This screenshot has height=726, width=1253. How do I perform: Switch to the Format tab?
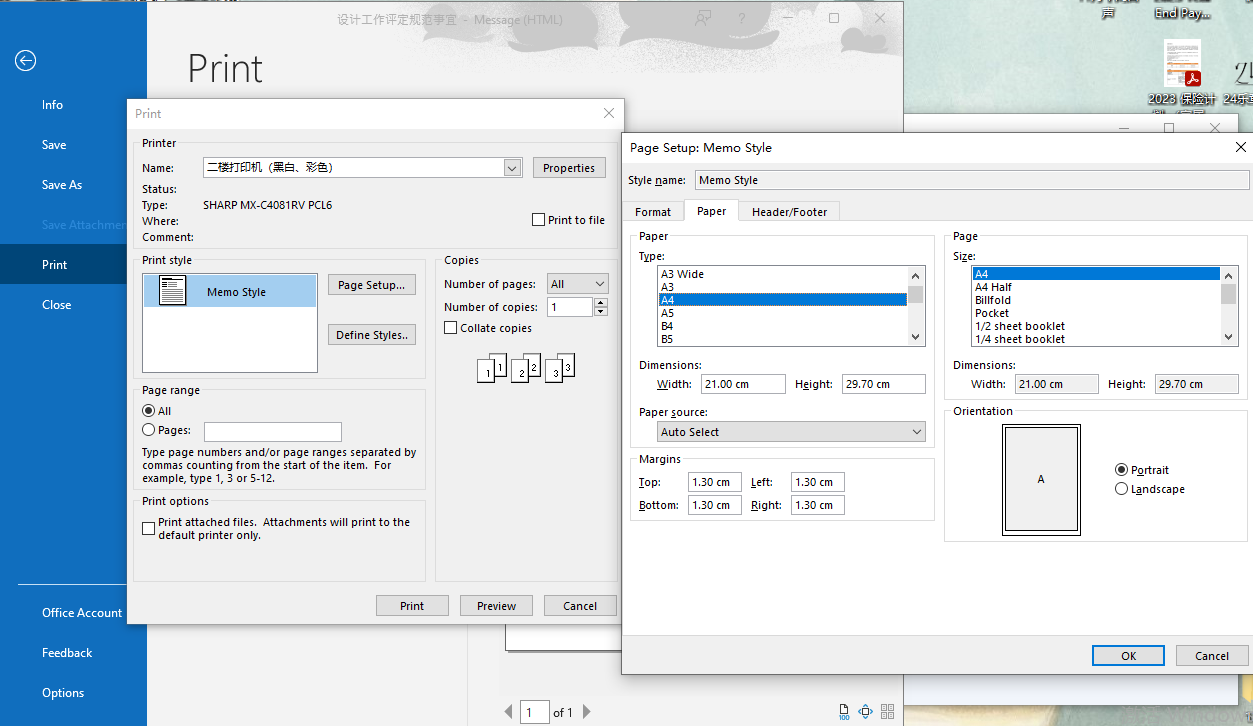coord(653,212)
